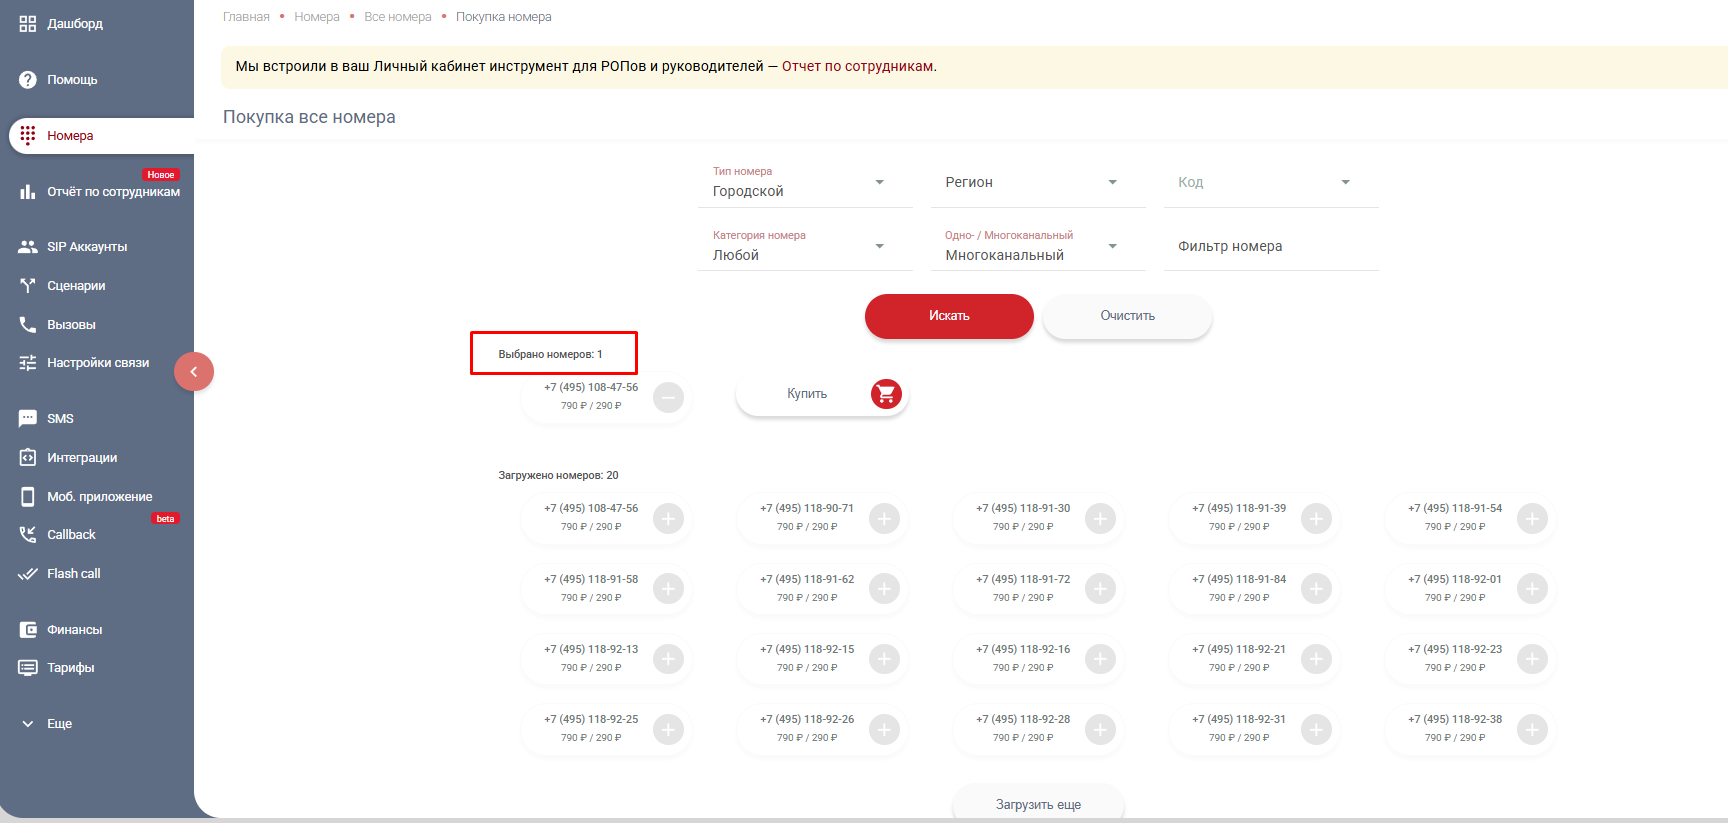1728x823 pixels.
Task: Click the SMS message icon
Action: tap(28, 419)
